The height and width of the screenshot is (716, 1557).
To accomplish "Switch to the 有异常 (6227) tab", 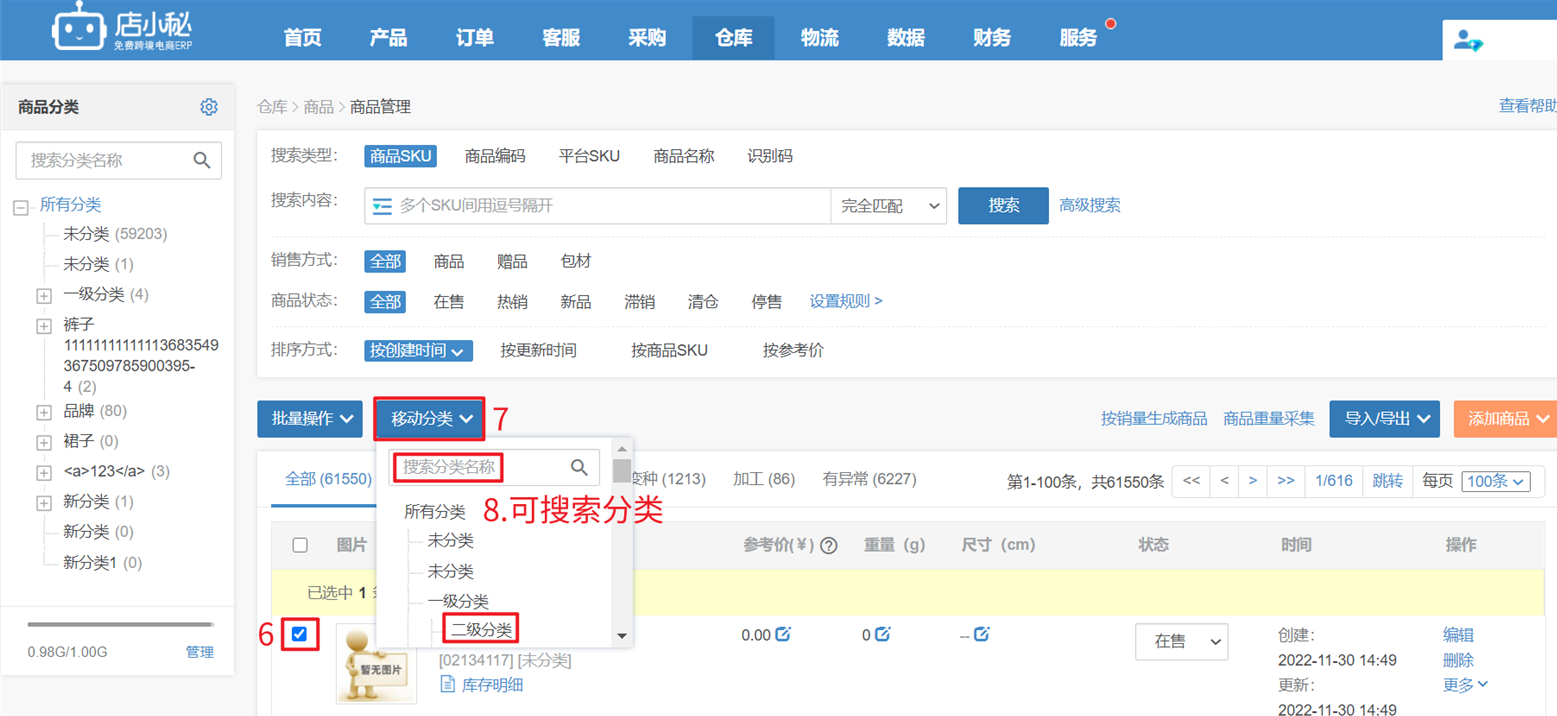I will click(869, 479).
